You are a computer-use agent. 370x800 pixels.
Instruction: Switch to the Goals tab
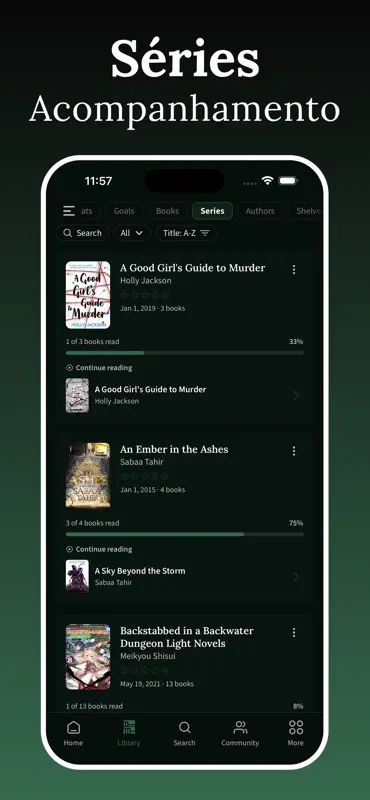[x=124, y=211]
